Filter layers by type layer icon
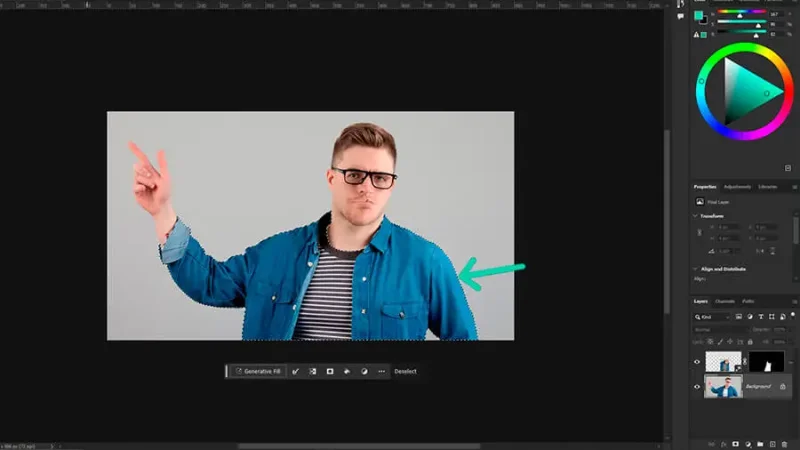This screenshot has height=450, width=800. click(761, 317)
